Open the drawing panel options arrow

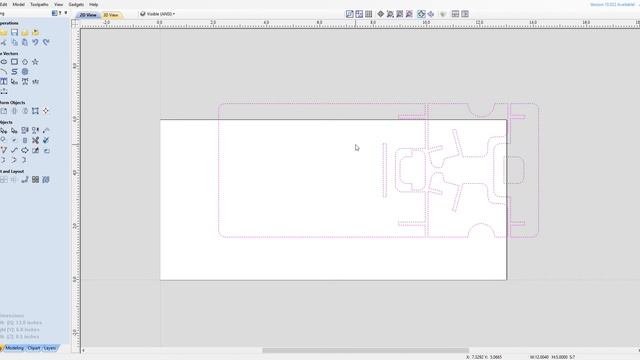pos(66,13)
